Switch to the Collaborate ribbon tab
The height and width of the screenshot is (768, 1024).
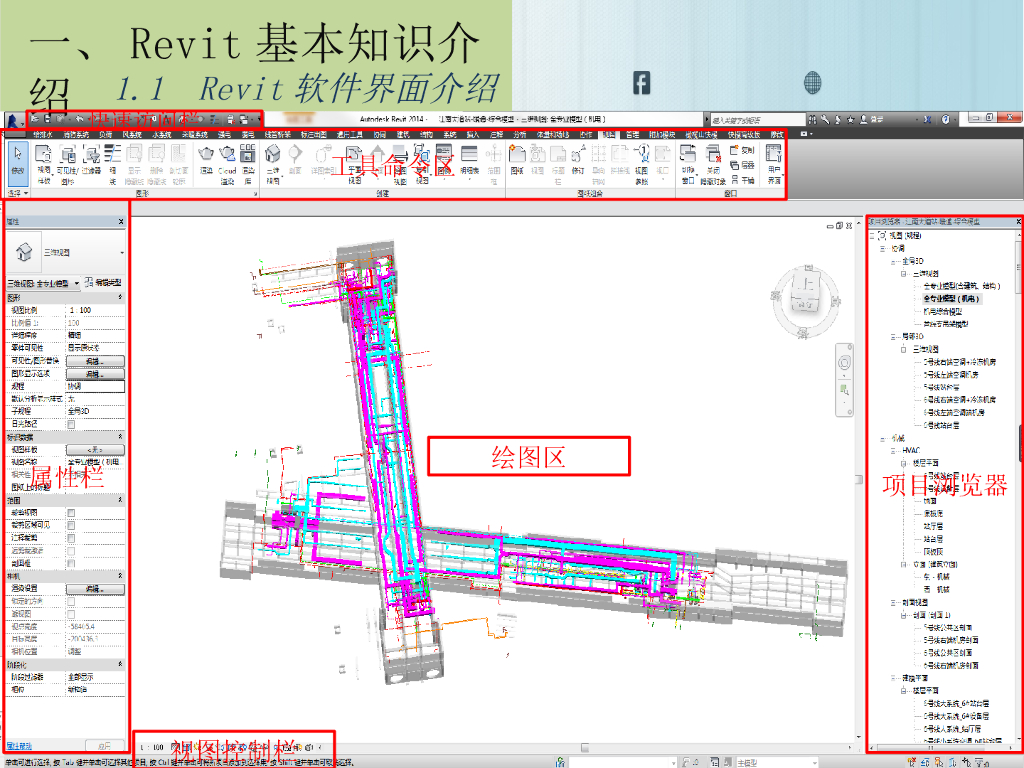tap(586, 135)
